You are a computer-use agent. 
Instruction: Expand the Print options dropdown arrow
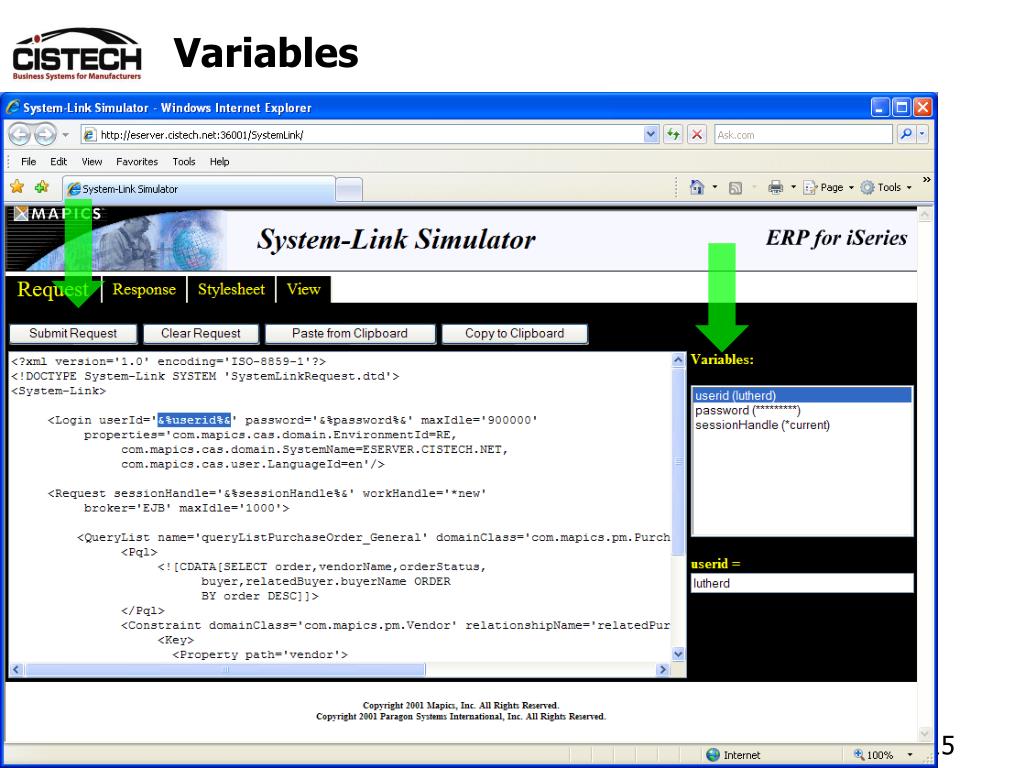click(793, 187)
